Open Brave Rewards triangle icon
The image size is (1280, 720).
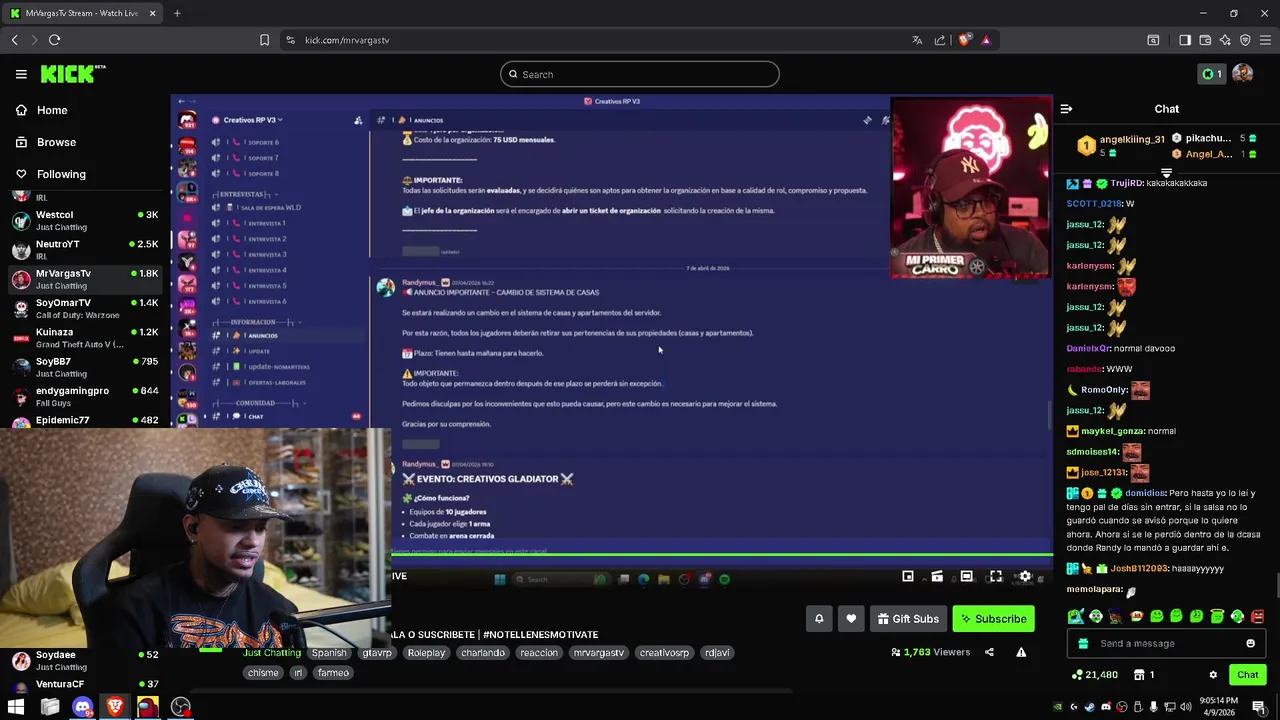pyautogui.click(x=986, y=40)
